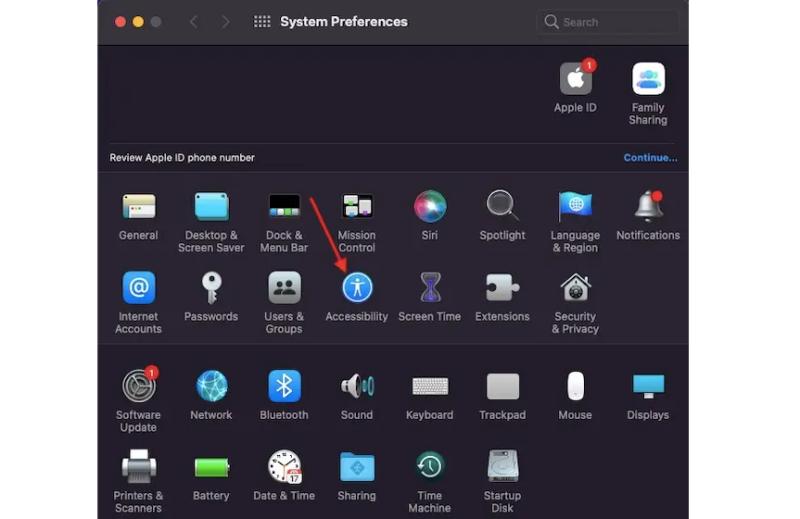Screen dimensions: 800x519
Task: Click the yellow minimize window button
Action: click(x=138, y=21)
